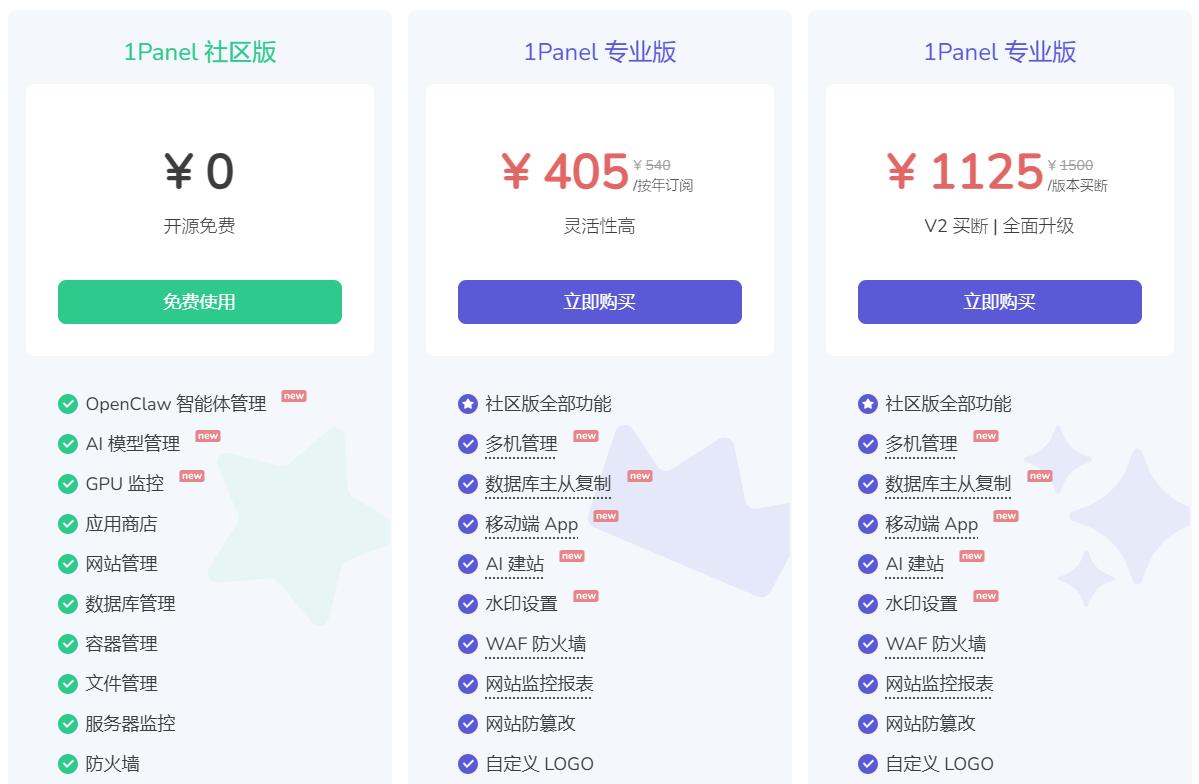The width and height of the screenshot is (1199, 784).
Task: Click 移动端 App link in the ¥1125 plan
Action: pyautogui.click(x=932, y=524)
